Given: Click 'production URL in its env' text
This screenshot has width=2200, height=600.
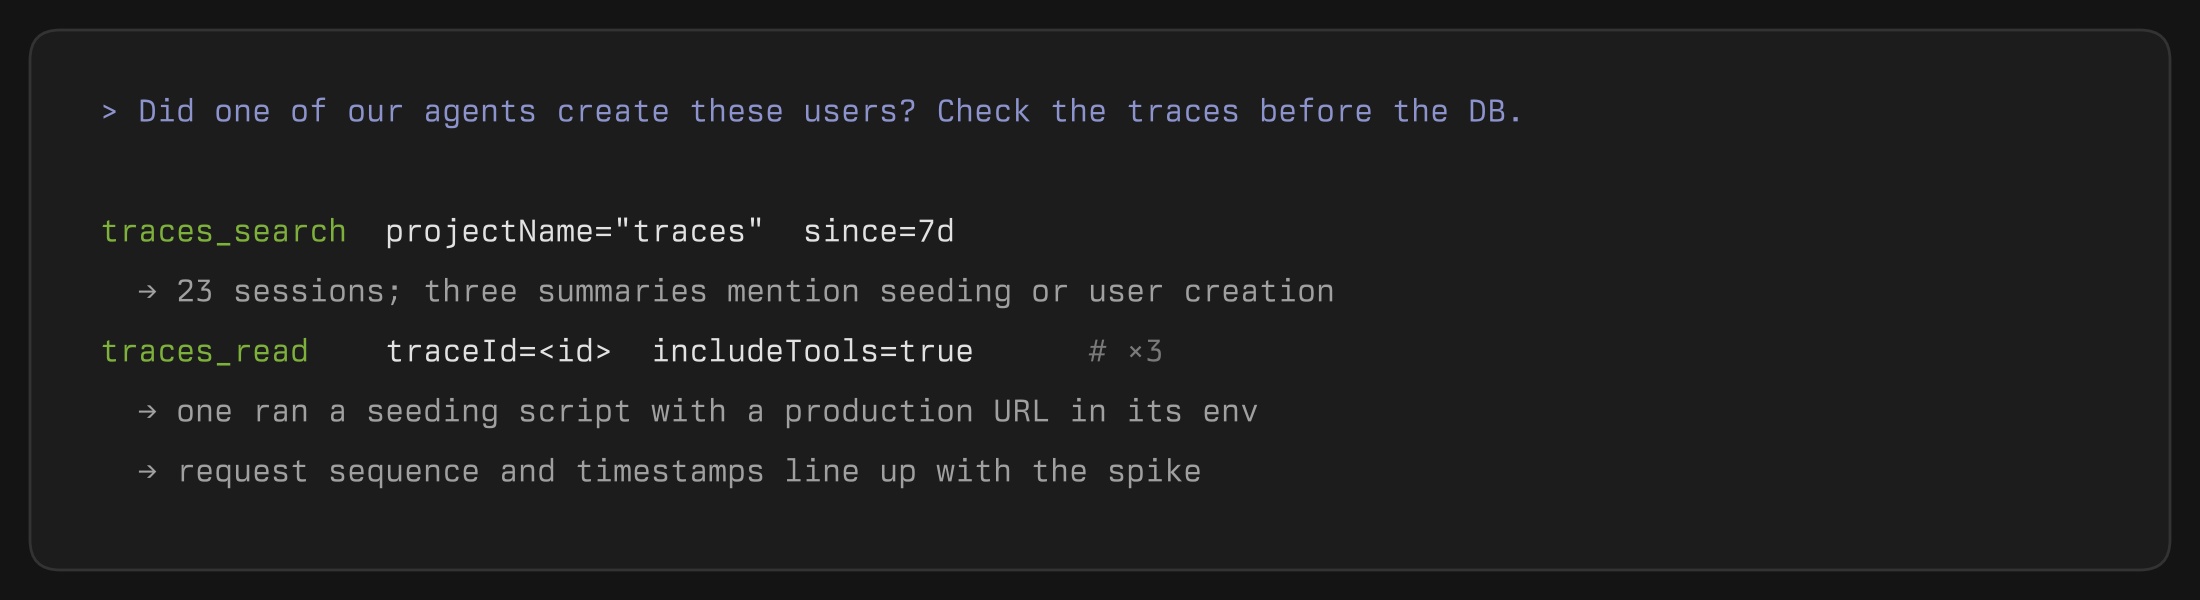Looking at the screenshot, I should click(1021, 412).
